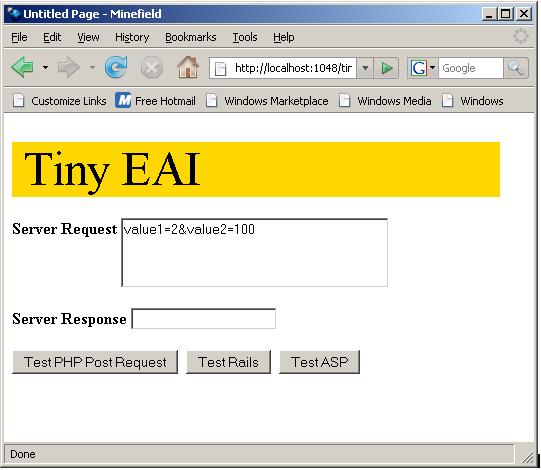The height and width of the screenshot is (470, 541).
Task: Click inside the Server Request text area
Action: pyautogui.click(x=255, y=253)
